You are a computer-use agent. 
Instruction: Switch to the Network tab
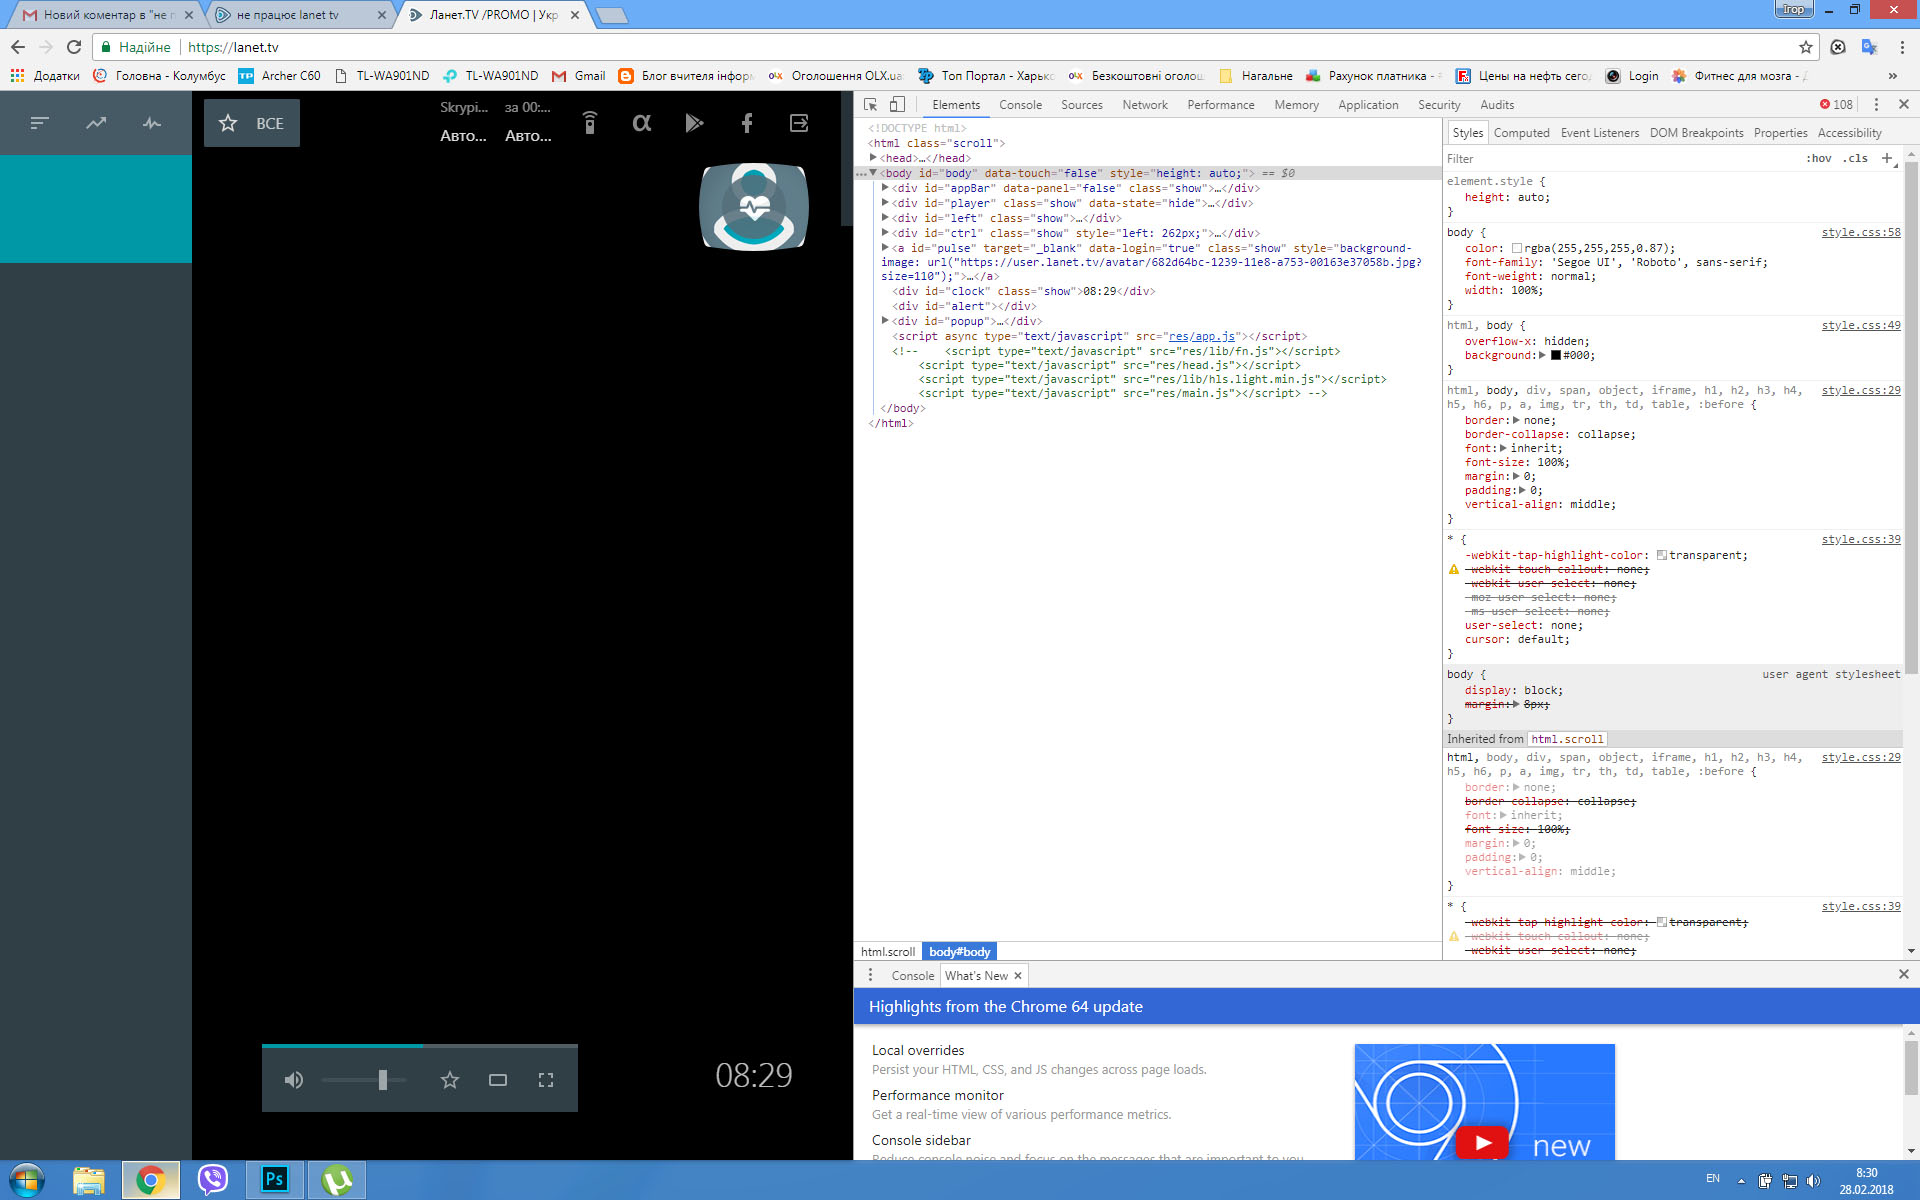(x=1144, y=104)
